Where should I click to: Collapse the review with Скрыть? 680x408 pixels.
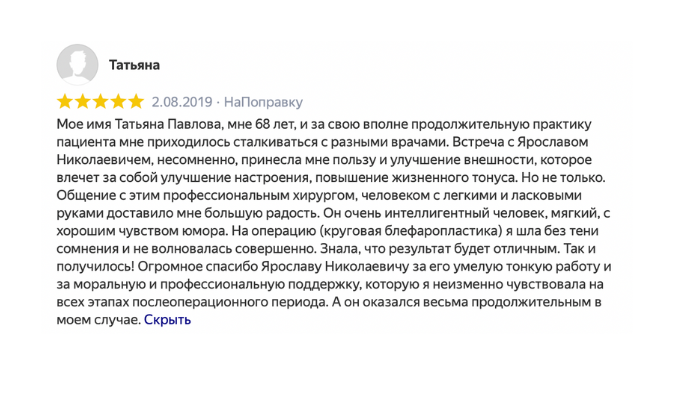[x=167, y=320]
